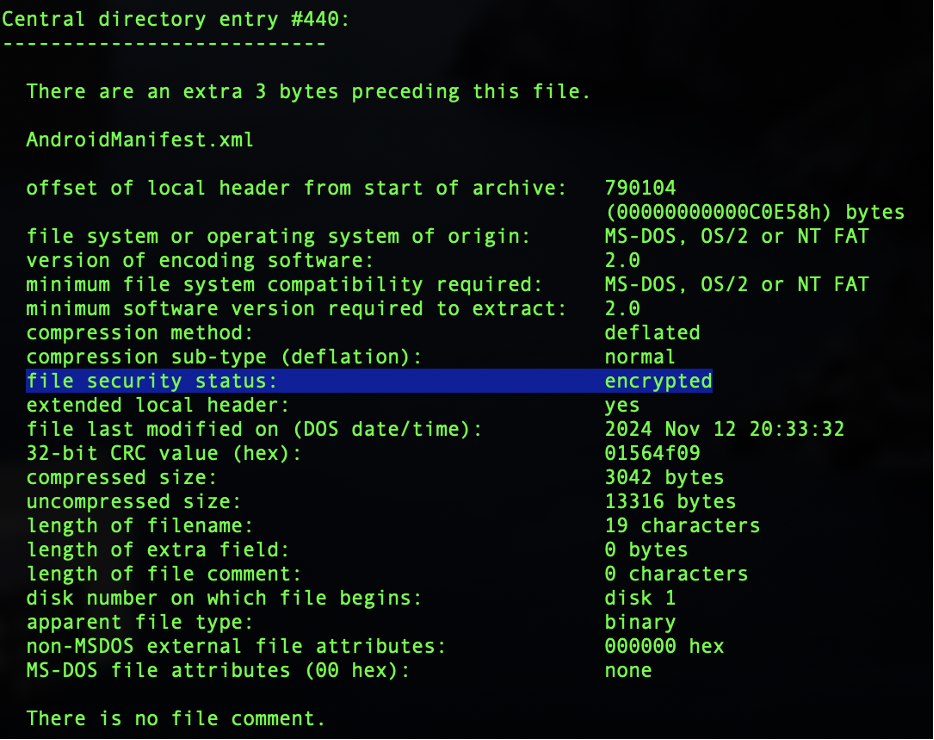
Task: Select the highlighted value 'encrypted'
Action: (x=658, y=381)
